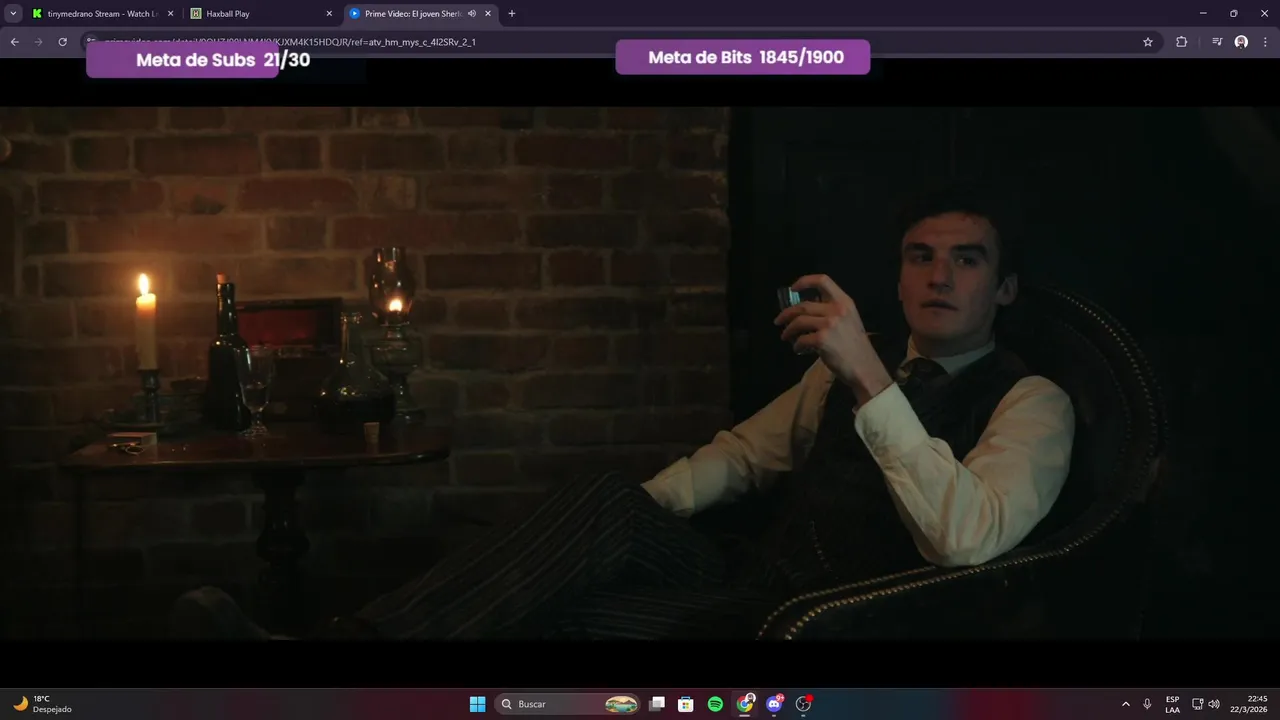Open Task View from the taskbar
Screen dimensions: 1280x720
pos(657,704)
